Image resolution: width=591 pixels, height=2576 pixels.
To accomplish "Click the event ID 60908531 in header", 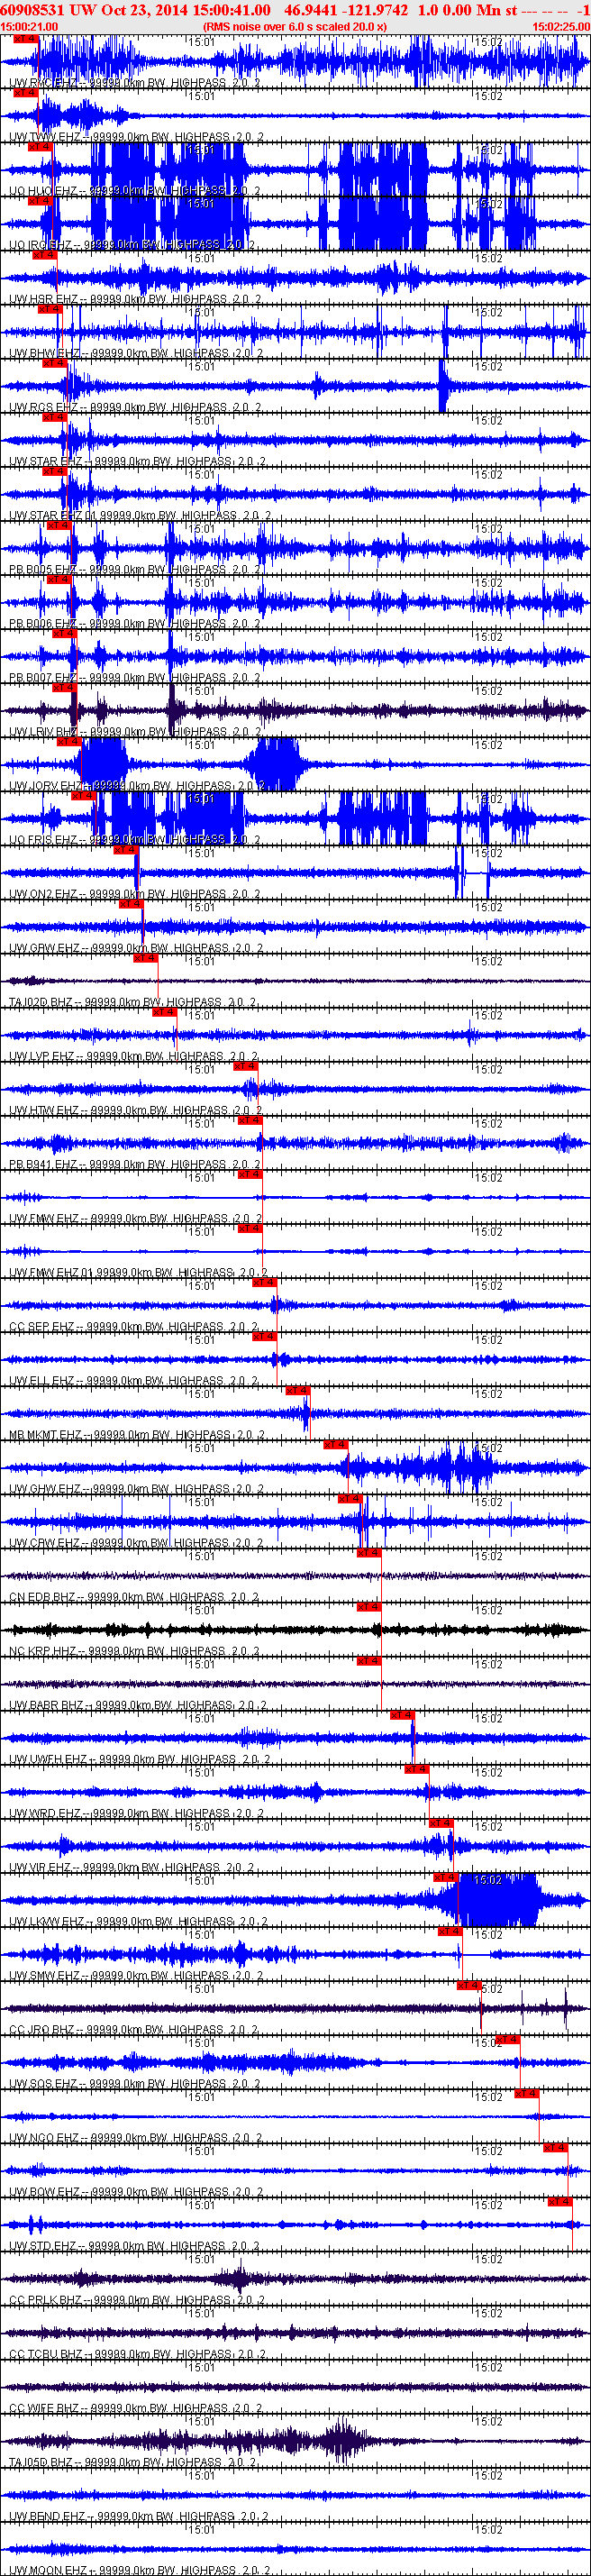I will pyautogui.click(x=33, y=9).
